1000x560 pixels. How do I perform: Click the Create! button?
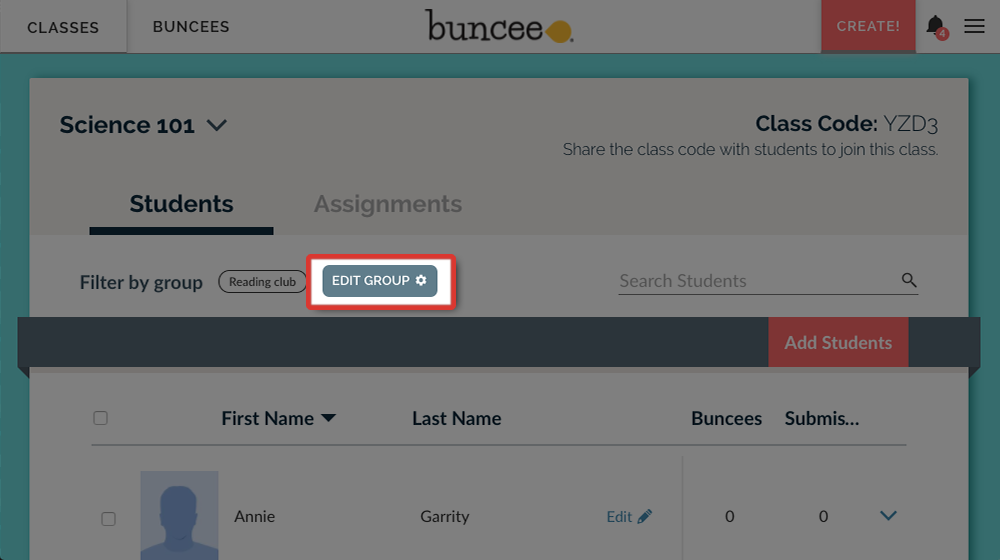(x=867, y=26)
